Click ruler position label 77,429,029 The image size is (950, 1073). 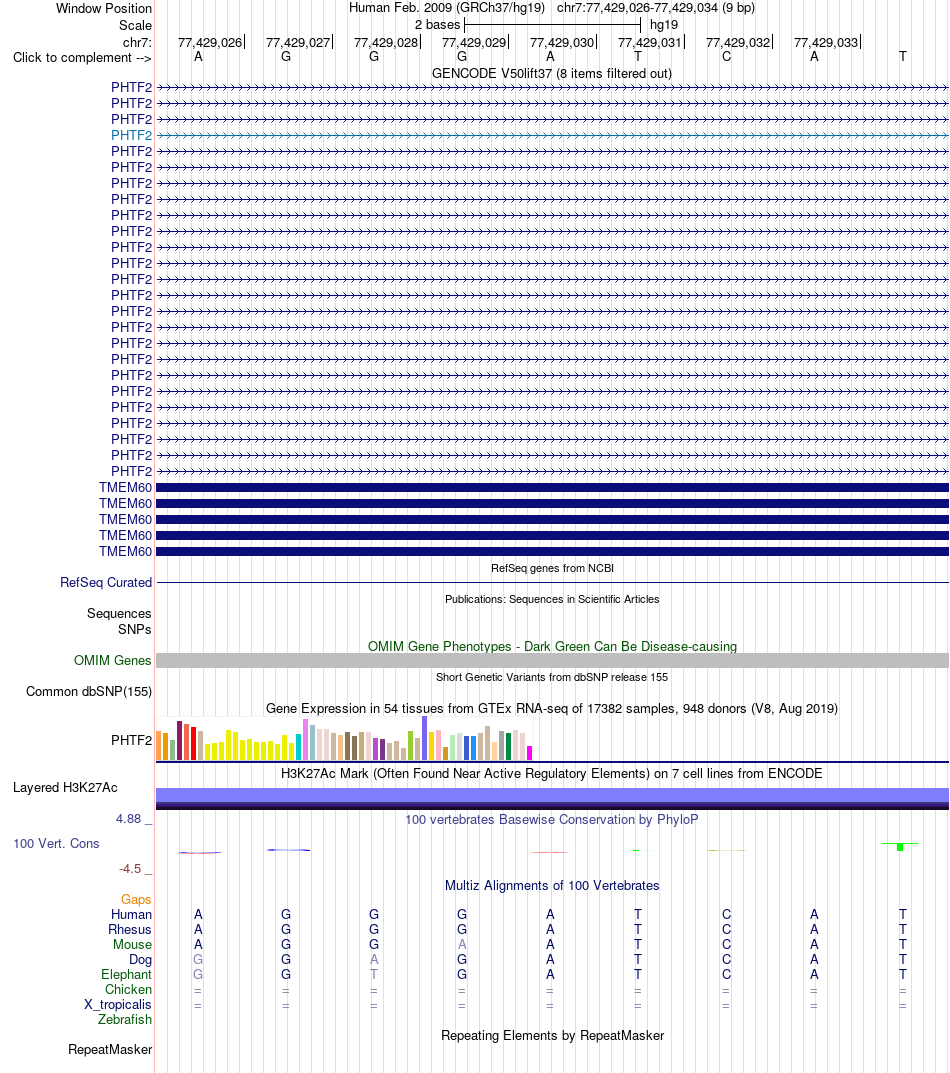click(474, 42)
